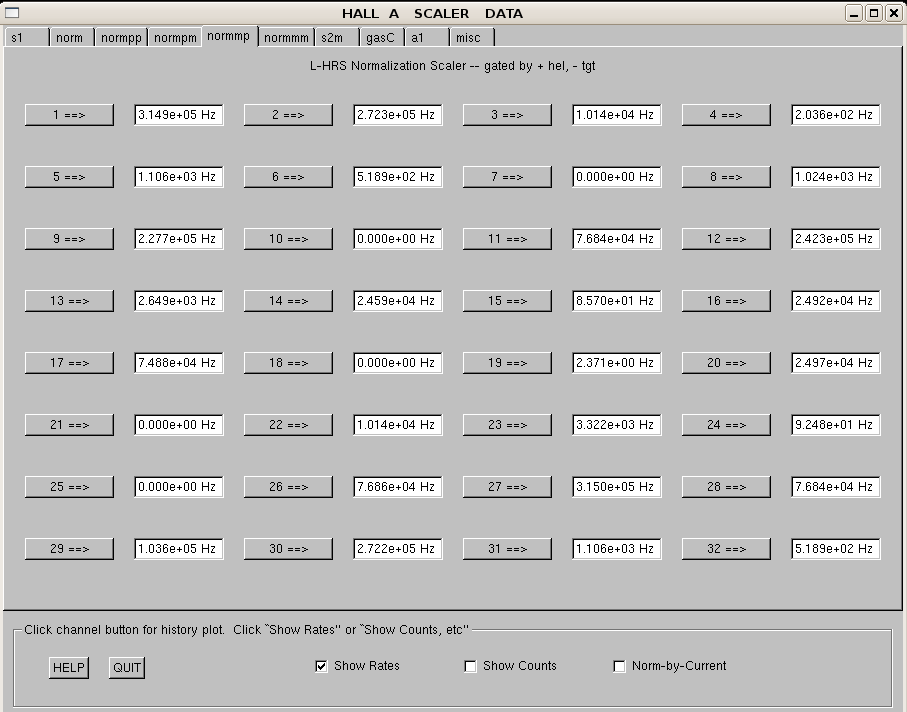Click the channel 7 button

point(507,176)
